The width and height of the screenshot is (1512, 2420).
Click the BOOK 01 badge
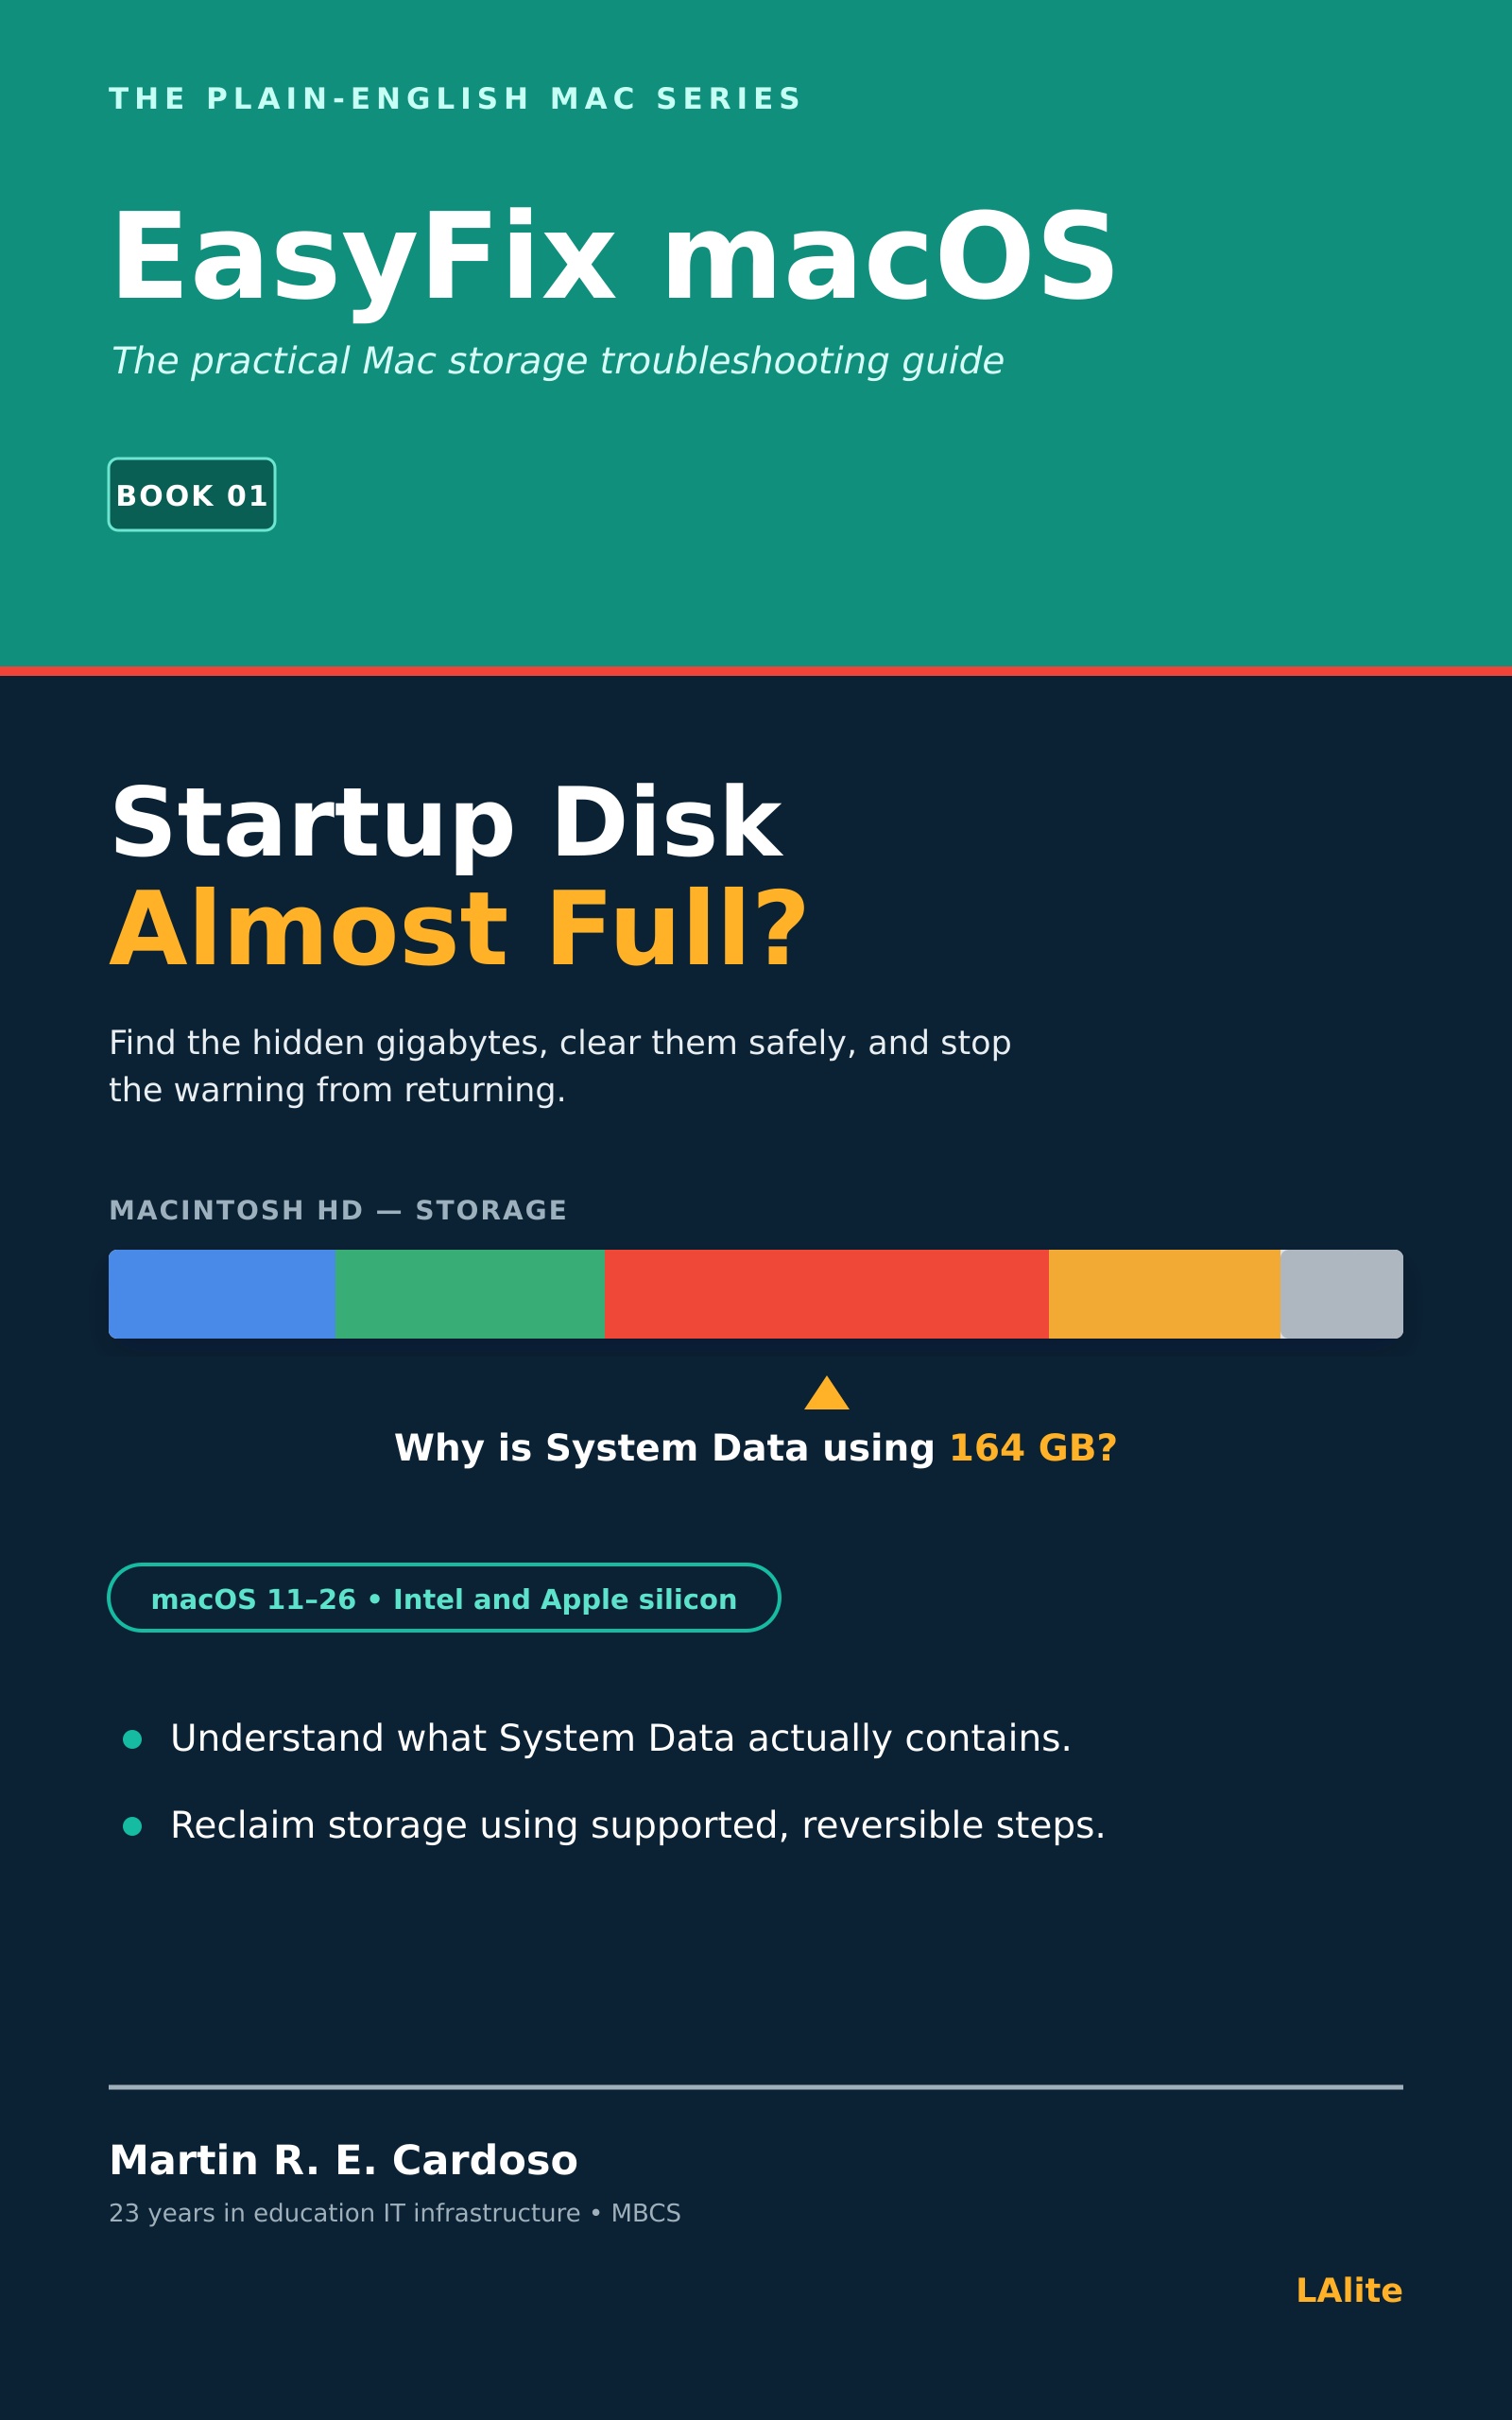(x=192, y=494)
